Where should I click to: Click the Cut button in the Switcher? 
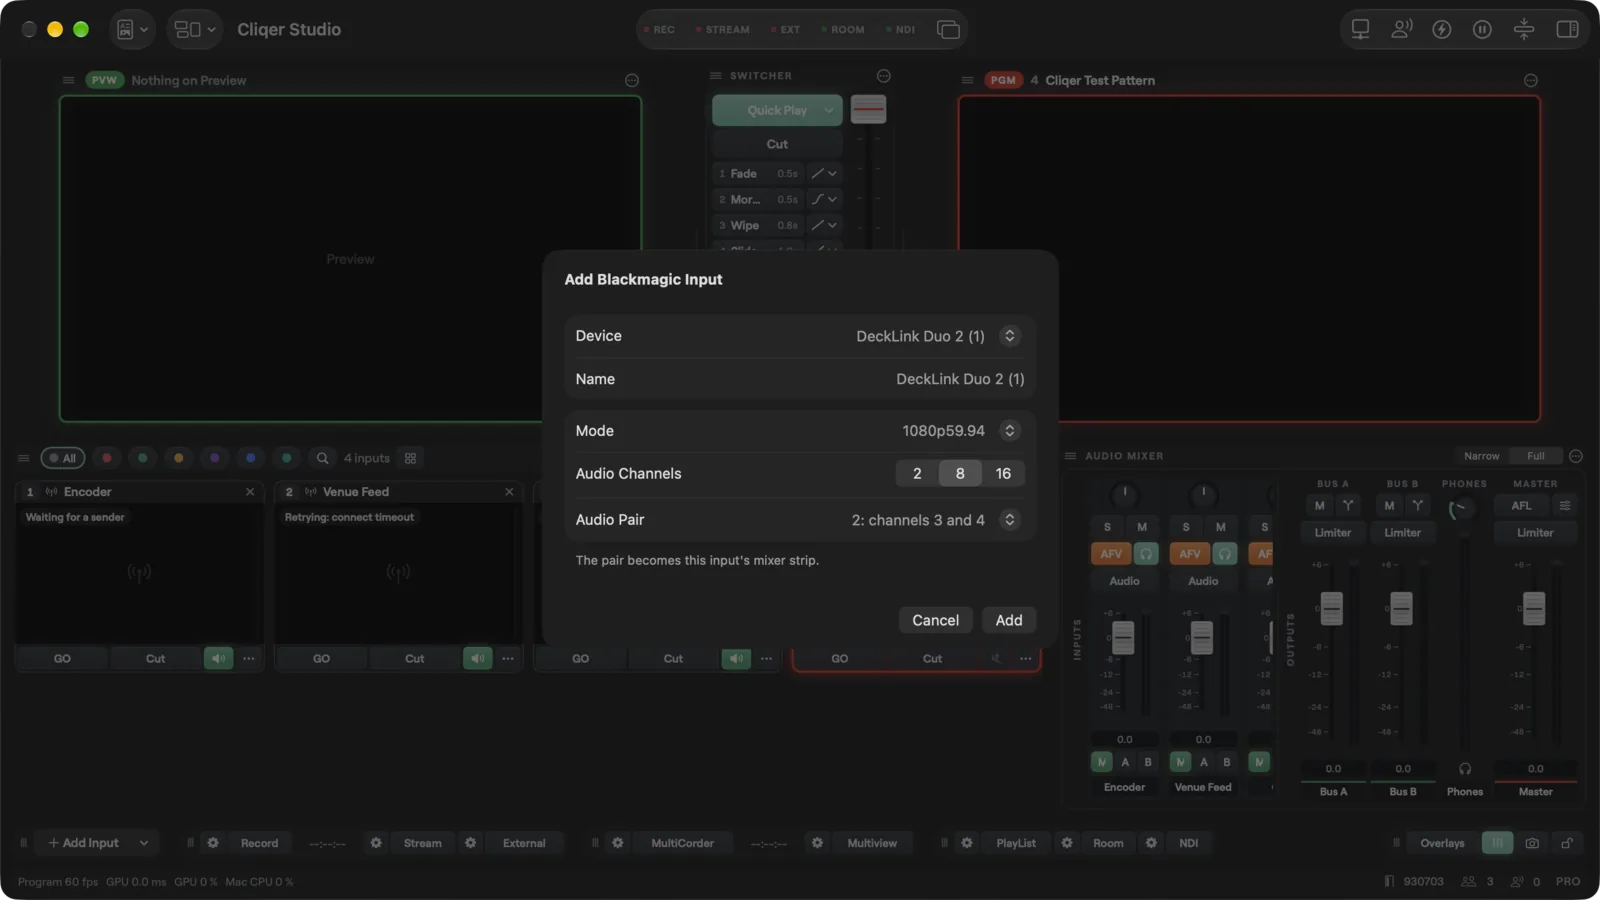(777, 144)
